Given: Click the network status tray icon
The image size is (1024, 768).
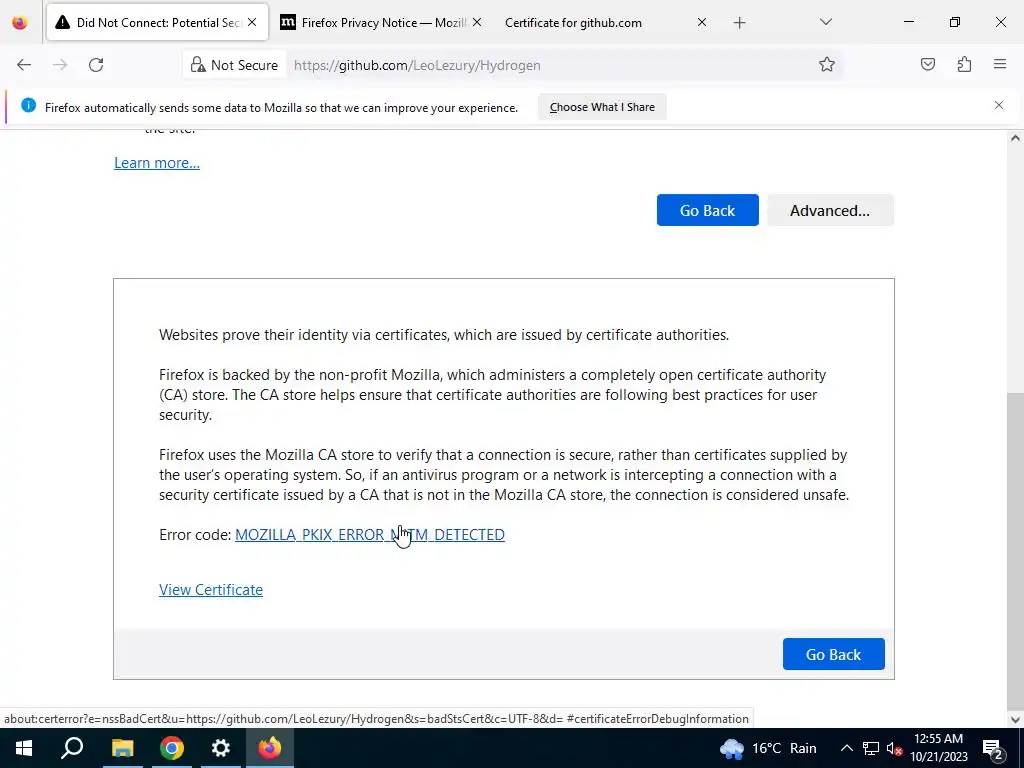Looking at the screenshot, I should point(871,748).
